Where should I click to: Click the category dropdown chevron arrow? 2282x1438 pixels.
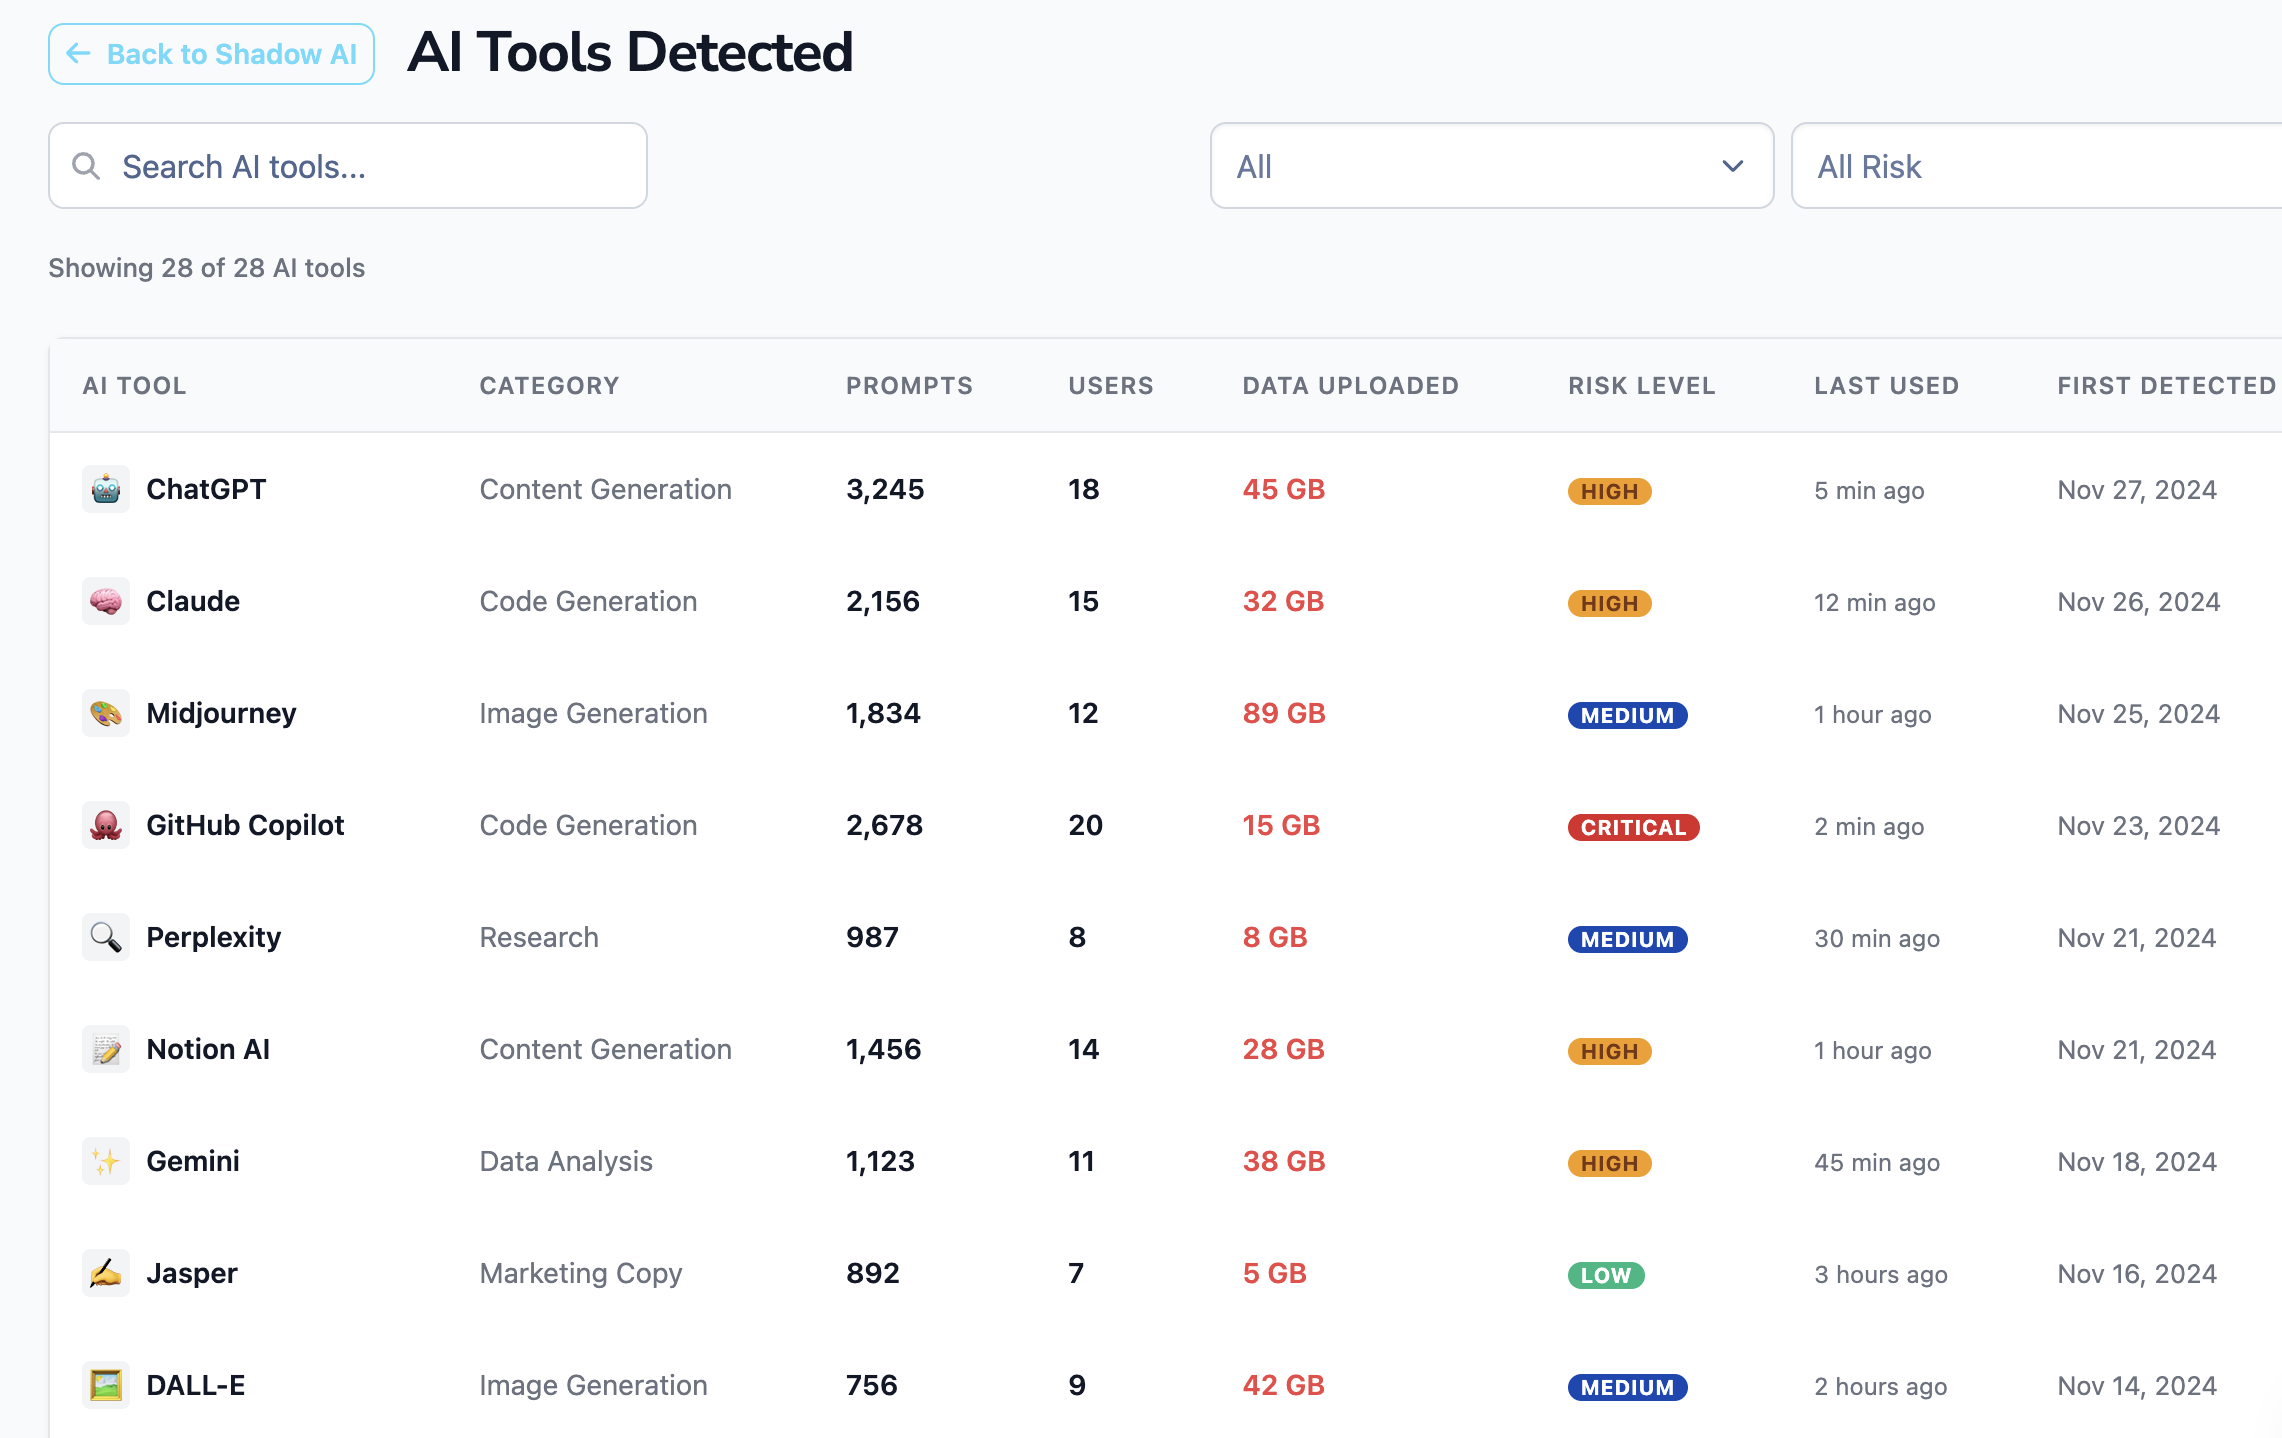tap(1733, 166)
